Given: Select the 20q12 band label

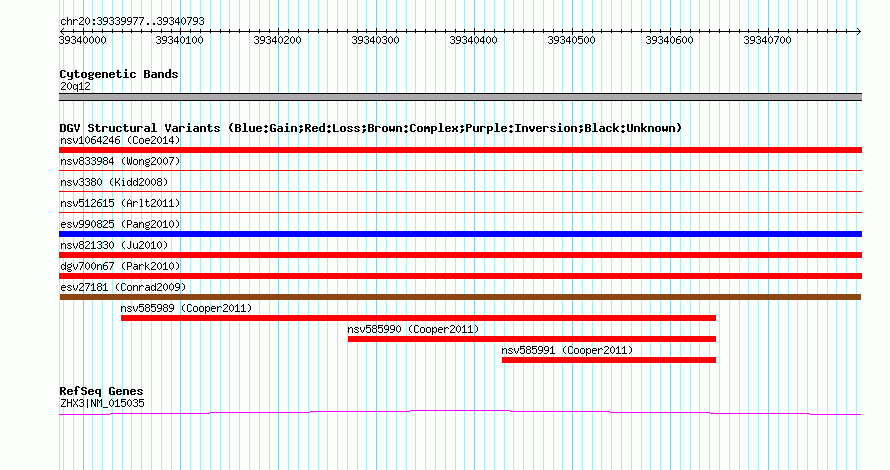Looking at the screenshot, I should point(75,86).
